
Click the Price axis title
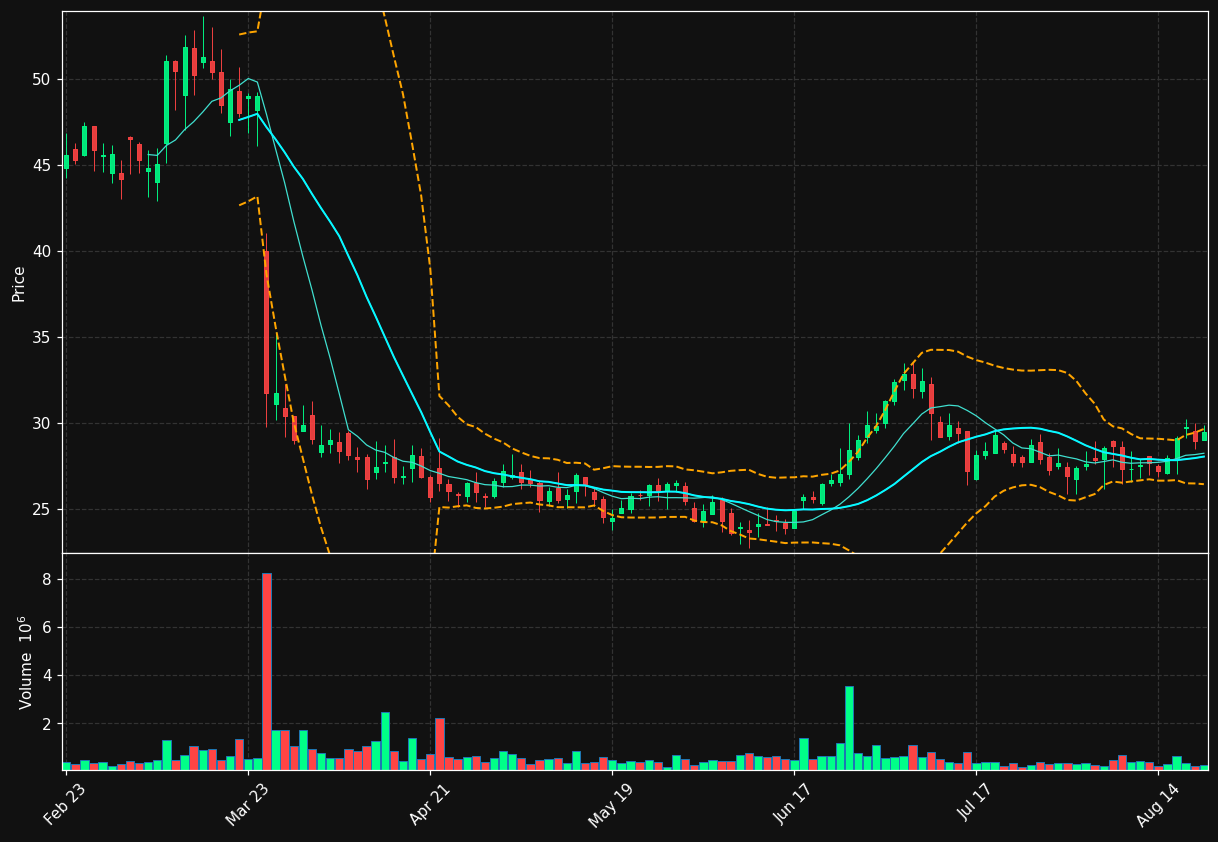19,283
